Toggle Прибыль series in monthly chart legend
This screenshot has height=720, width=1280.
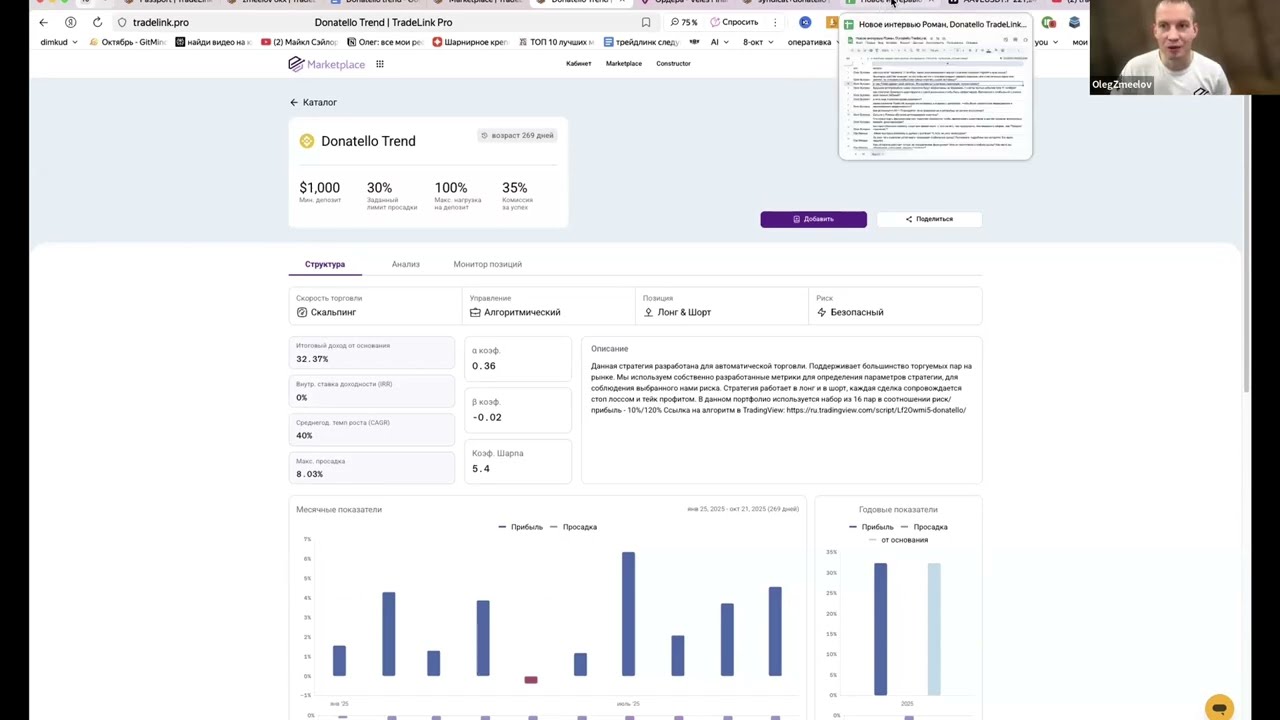pos(520,527)
